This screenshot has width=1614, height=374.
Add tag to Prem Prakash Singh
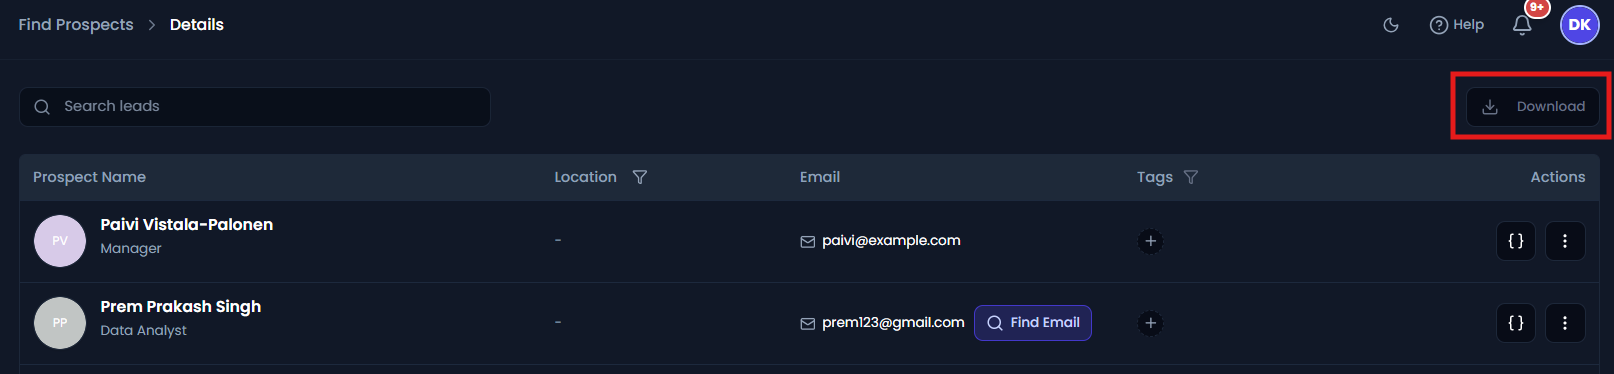pos(1150,323)
